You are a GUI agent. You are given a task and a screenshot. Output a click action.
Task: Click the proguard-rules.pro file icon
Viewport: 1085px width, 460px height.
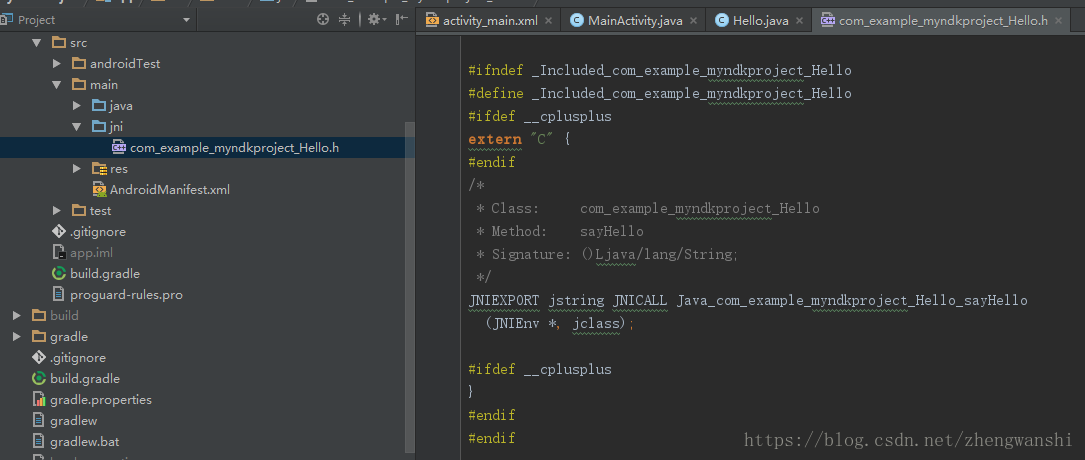[x=59, y=295]
